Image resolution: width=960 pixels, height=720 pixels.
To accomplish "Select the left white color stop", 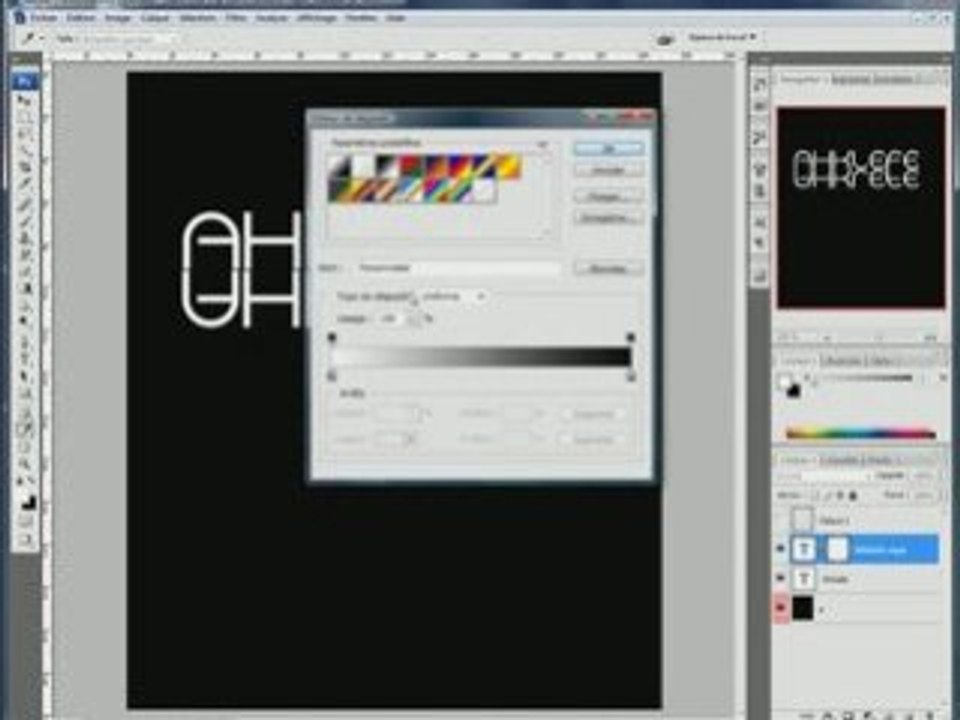I will coord(332,376).
